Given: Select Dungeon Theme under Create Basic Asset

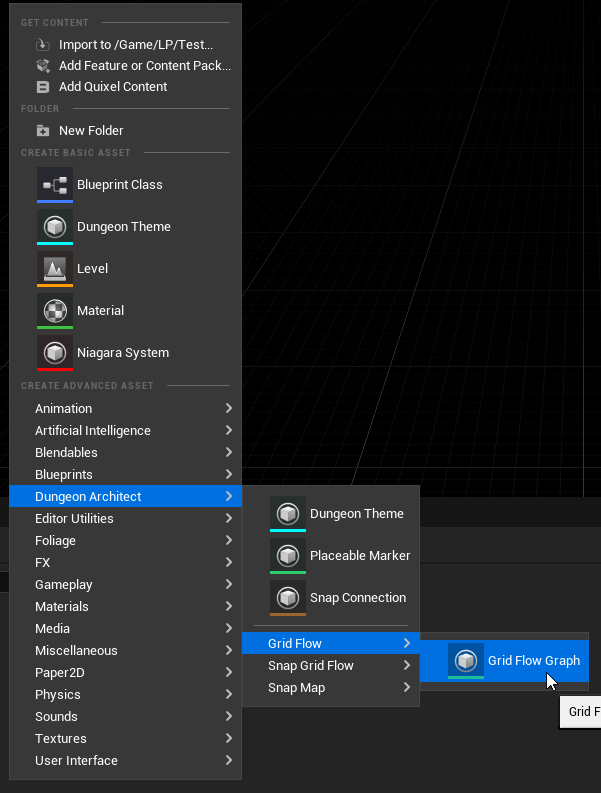Looking at the screenshot, I should tap(125, 227).
